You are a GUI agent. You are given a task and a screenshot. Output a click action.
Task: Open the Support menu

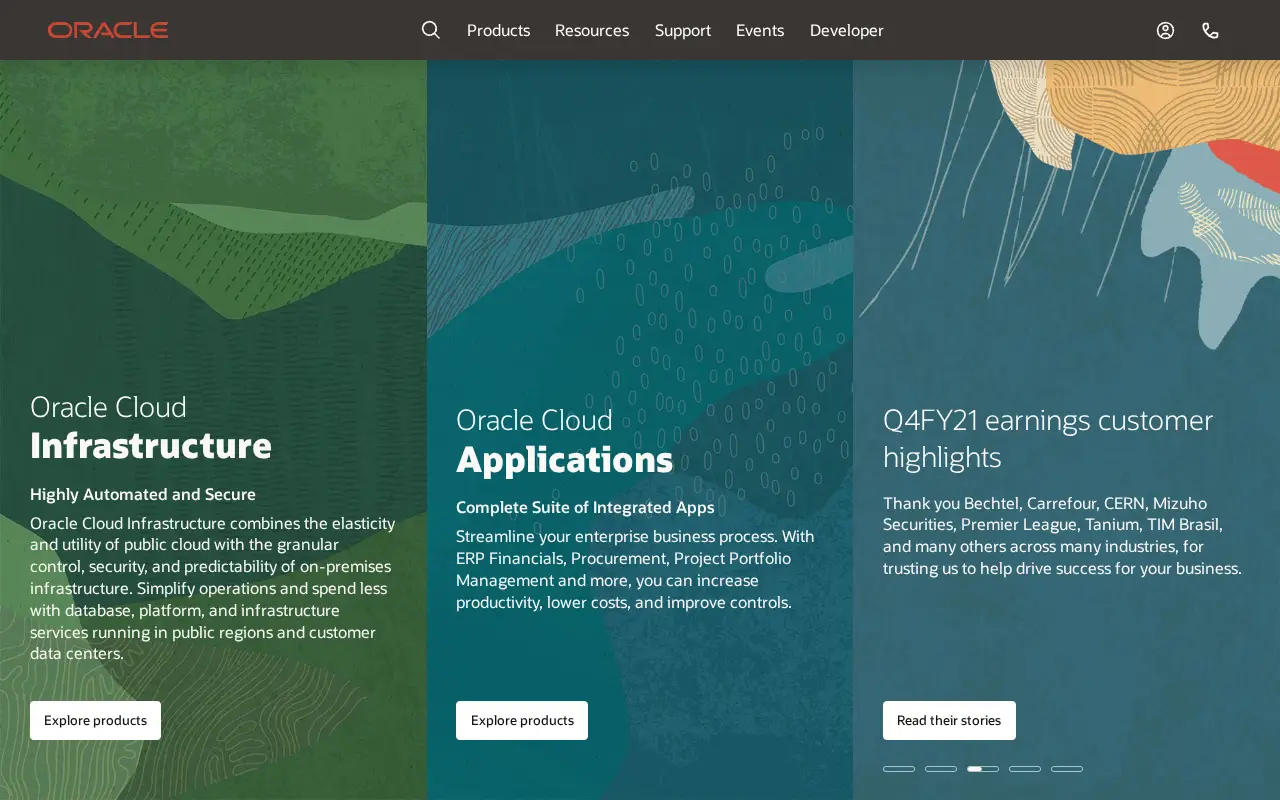point(683,30)
